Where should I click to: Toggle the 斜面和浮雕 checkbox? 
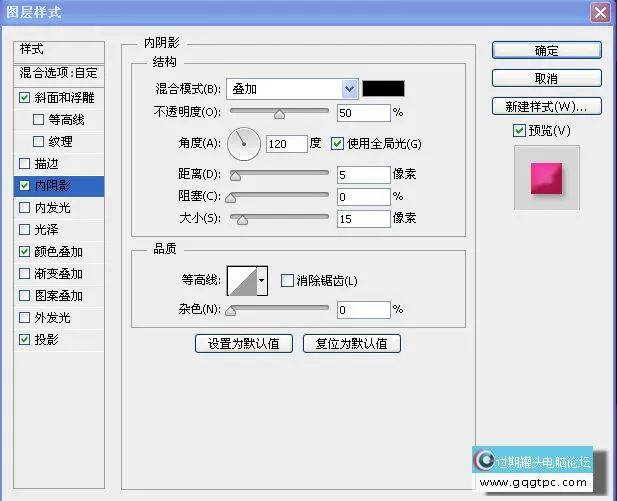click(25, 98)
